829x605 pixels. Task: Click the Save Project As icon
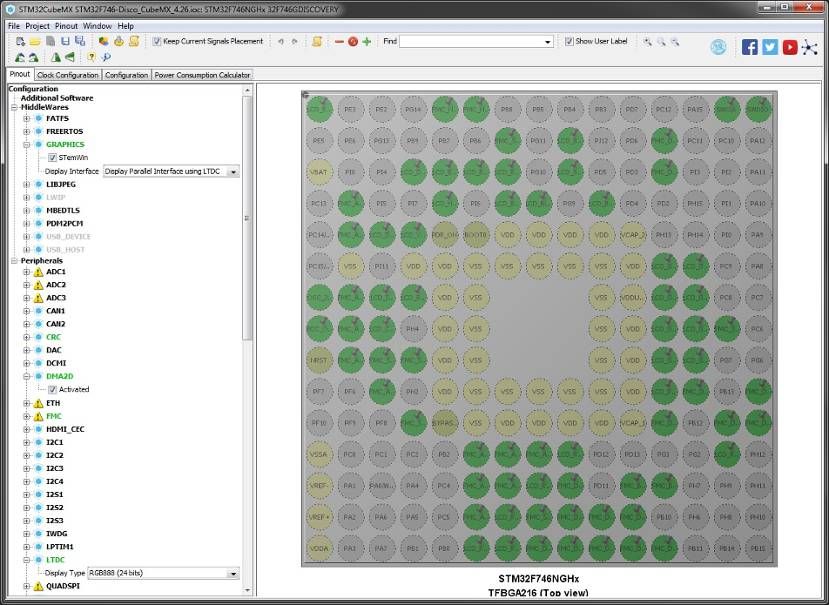point(80,41)
